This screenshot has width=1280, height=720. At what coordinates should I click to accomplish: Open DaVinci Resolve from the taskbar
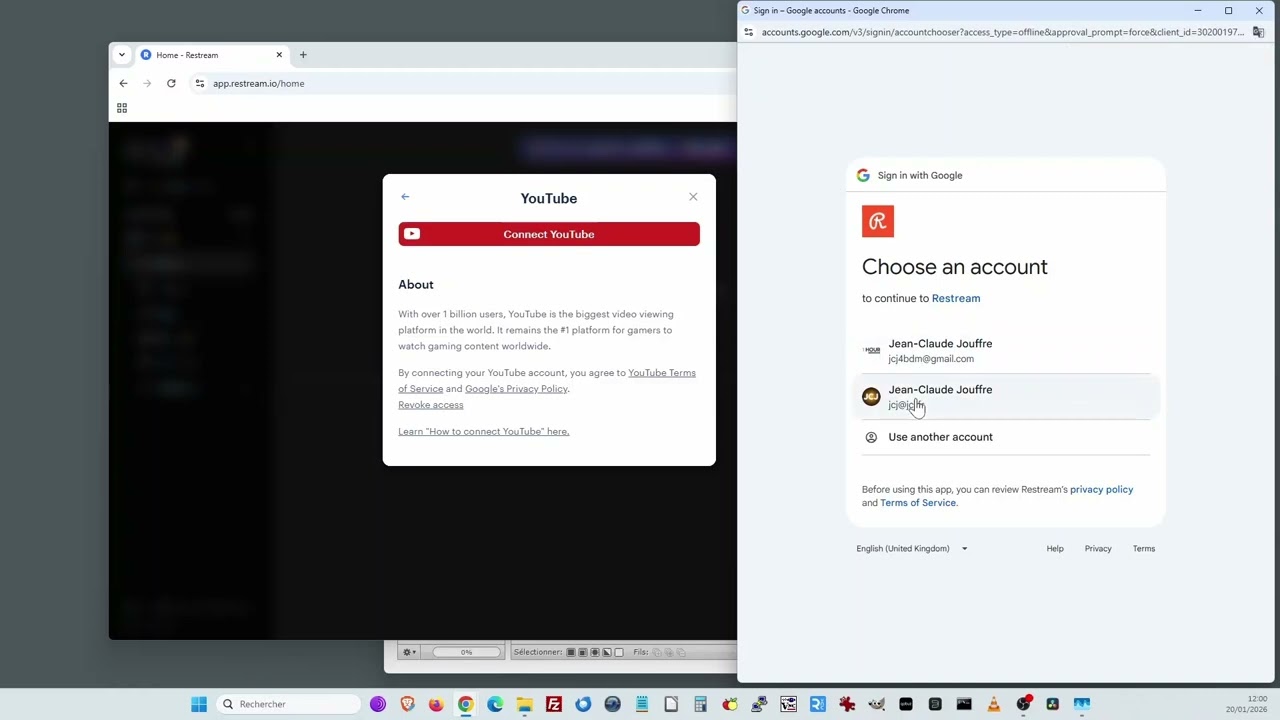(1052, 704)
